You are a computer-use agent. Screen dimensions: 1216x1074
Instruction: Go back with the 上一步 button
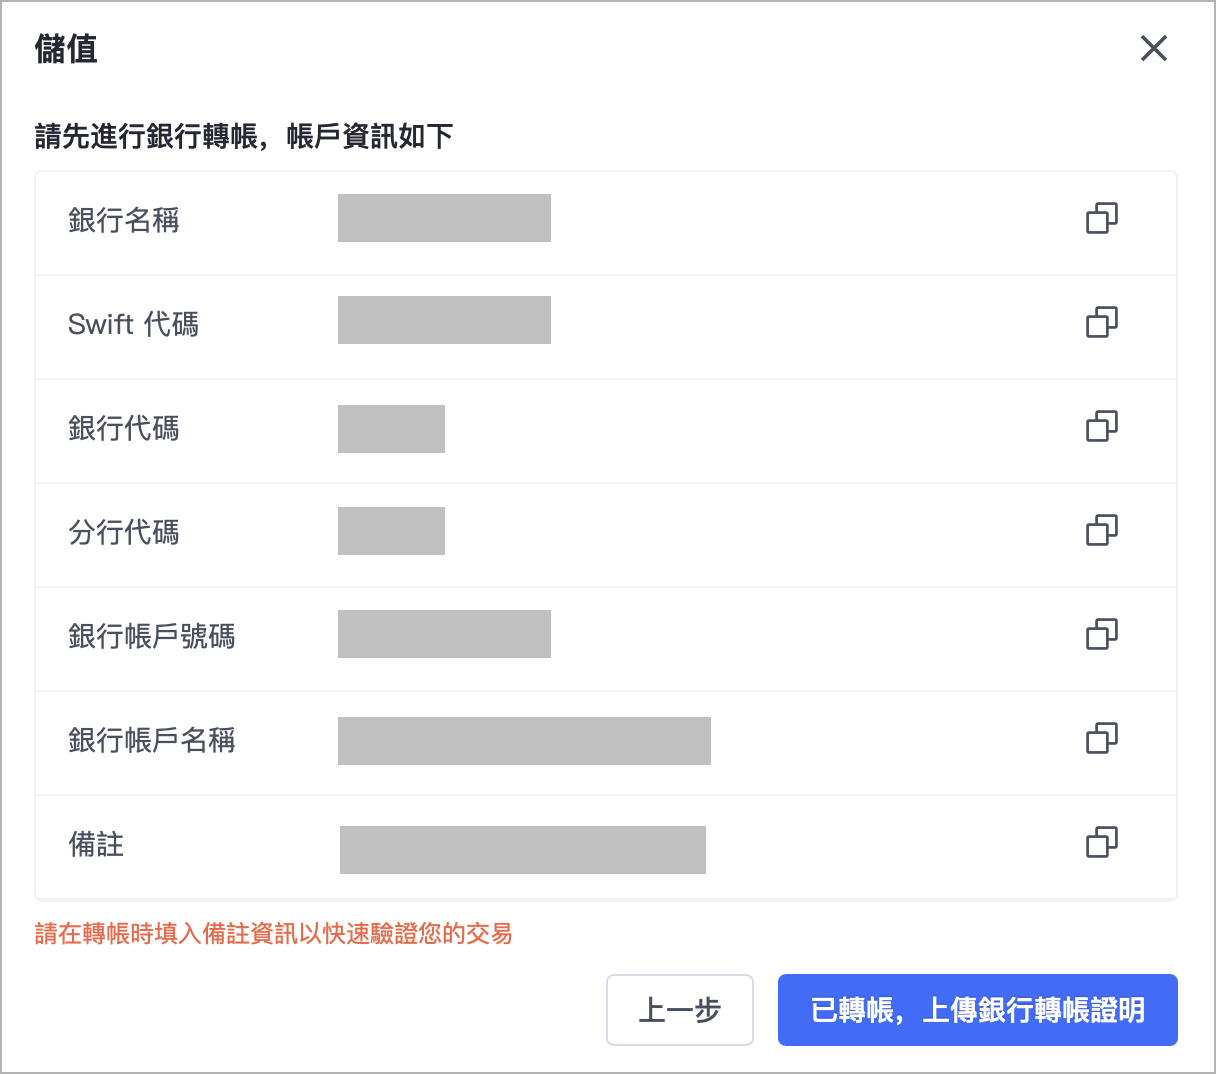tap(679, 1010)
